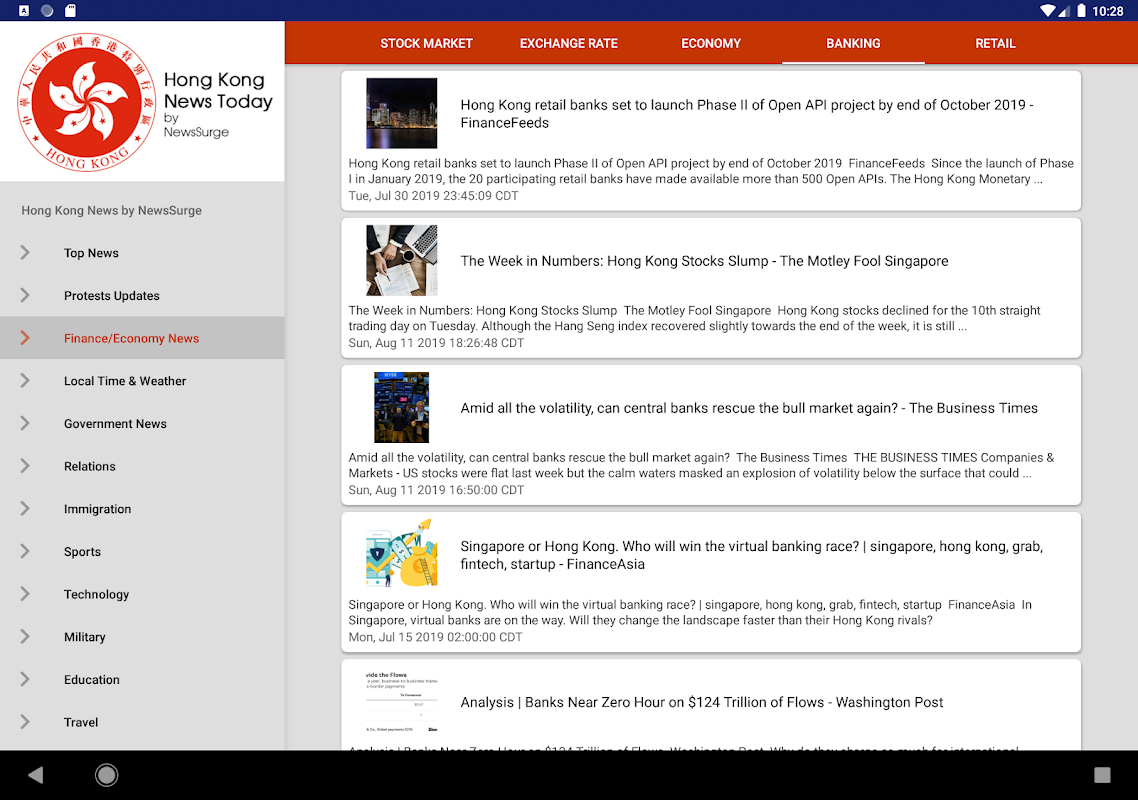Select the BANKING tab
Image resolution: width=1138 pixels, height=800 pixels.
853,44
